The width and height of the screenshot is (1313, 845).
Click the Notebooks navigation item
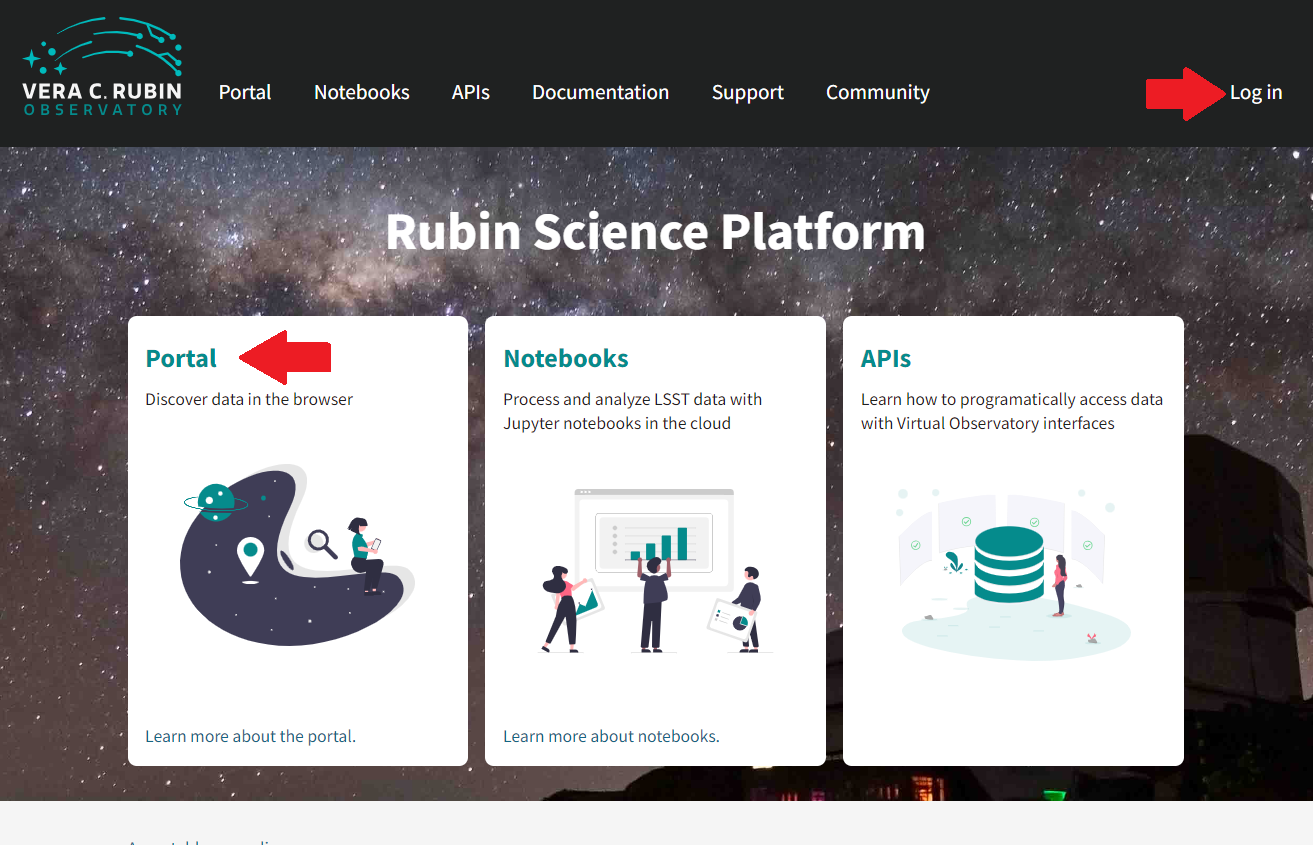[361, 92]
